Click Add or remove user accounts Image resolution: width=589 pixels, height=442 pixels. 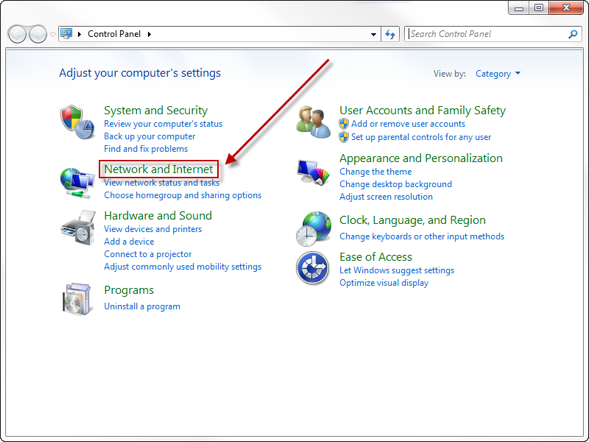[408, 124]
